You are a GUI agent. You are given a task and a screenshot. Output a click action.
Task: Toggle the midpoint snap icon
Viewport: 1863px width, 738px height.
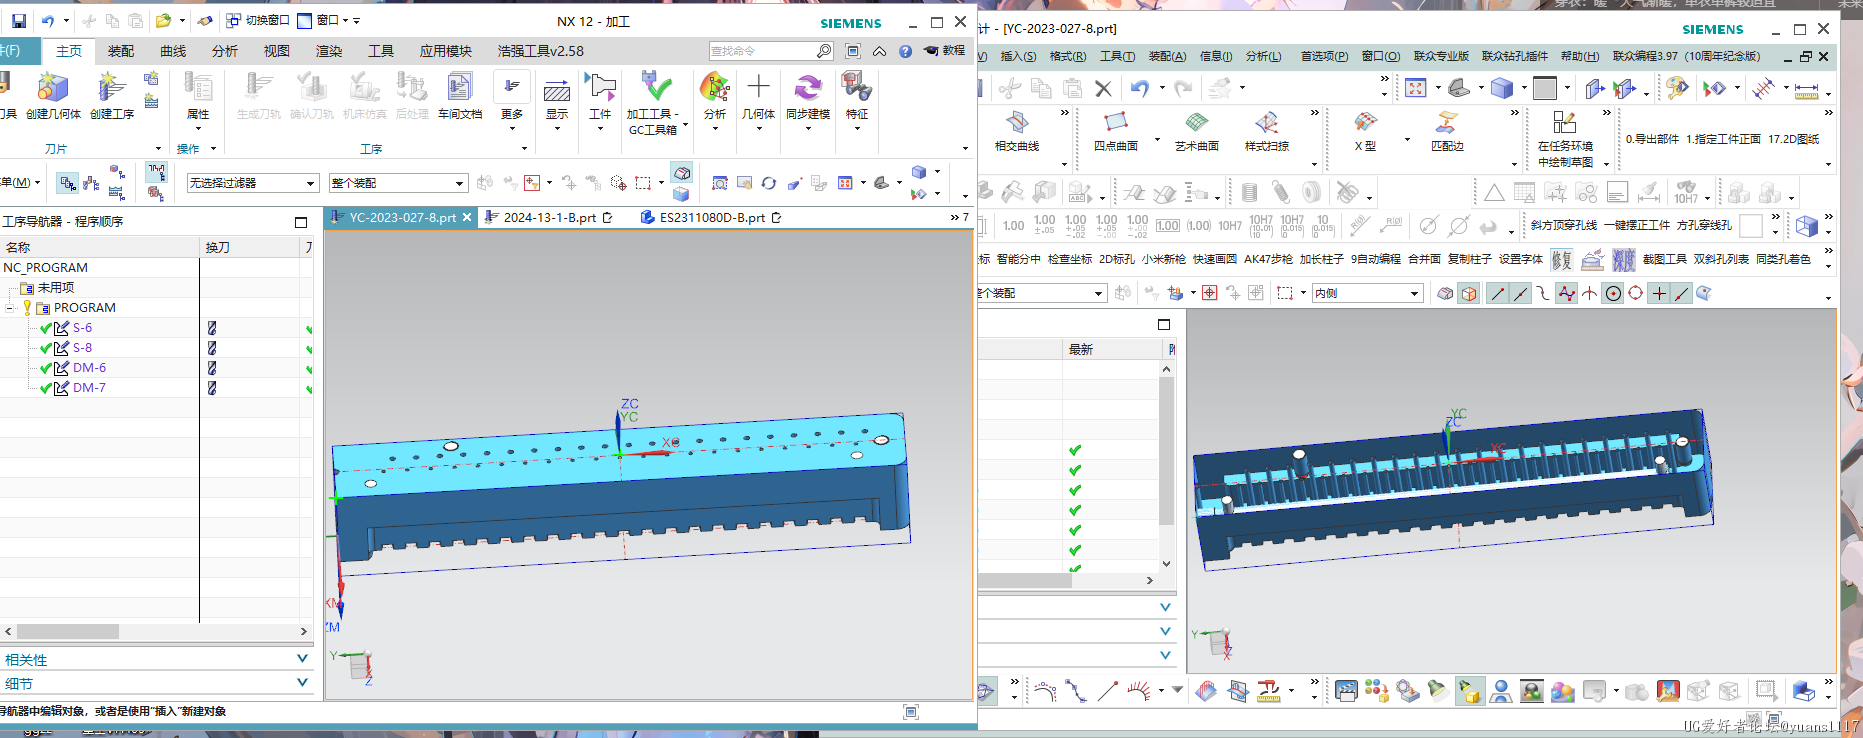click(x=1520, y=293)
